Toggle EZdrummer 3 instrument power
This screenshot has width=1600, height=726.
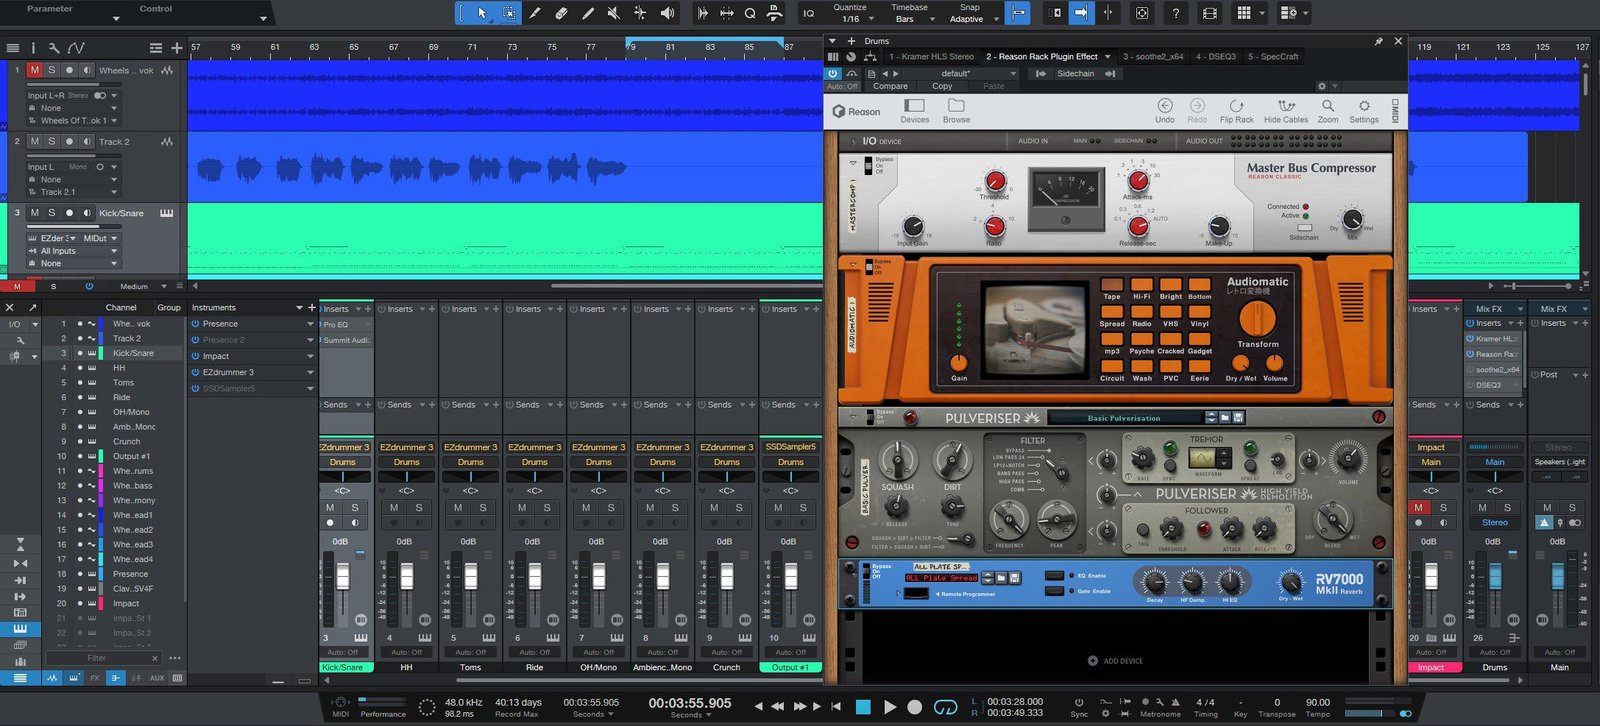tap(196, 372)
